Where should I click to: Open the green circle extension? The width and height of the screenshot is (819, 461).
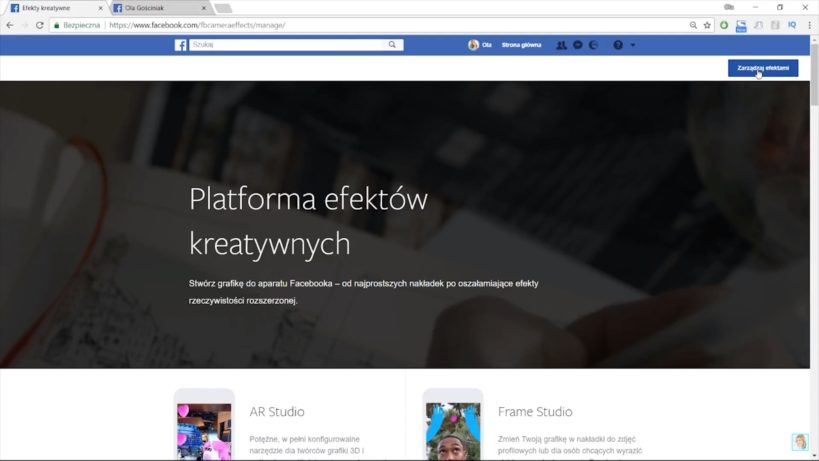click(x=724, y=25)
